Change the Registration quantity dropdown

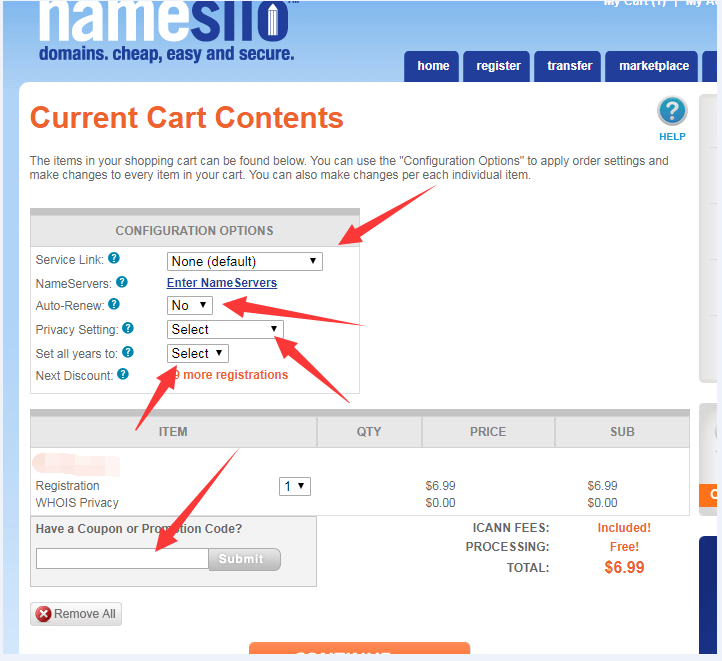(295, 486)
